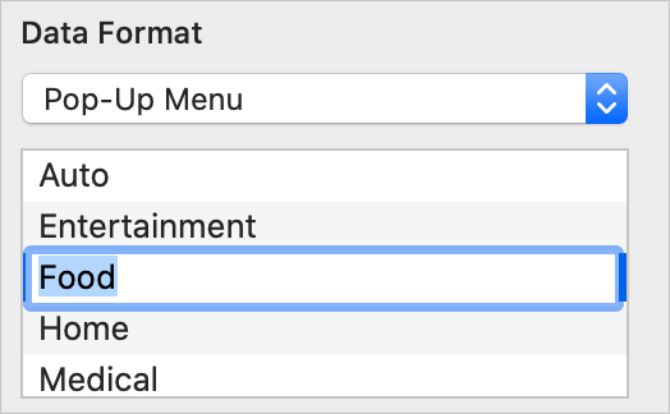
Task: Open the Data Format pop-up dropdown
Action: tap(324, 98)
